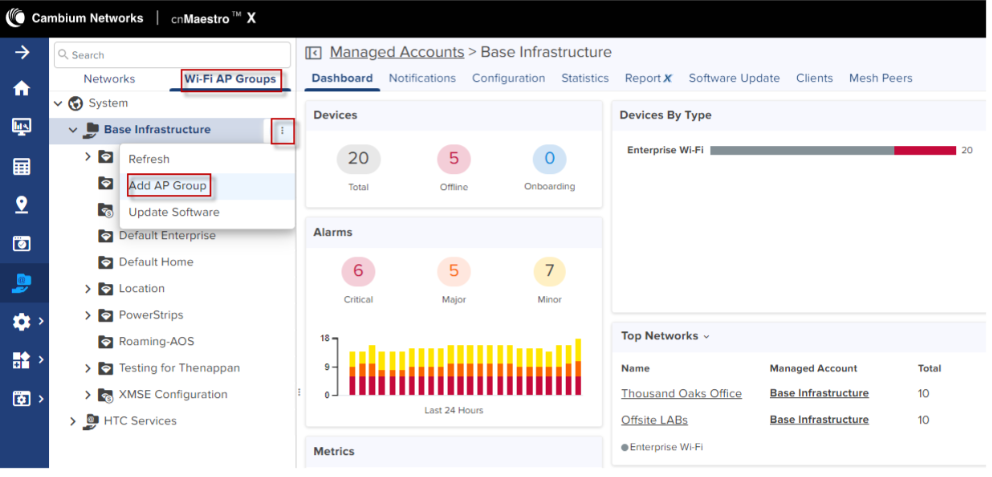Click the PowerStrips group folder icon
The image size is (992, 477).
pyautogui.click(x=106, y=315)
